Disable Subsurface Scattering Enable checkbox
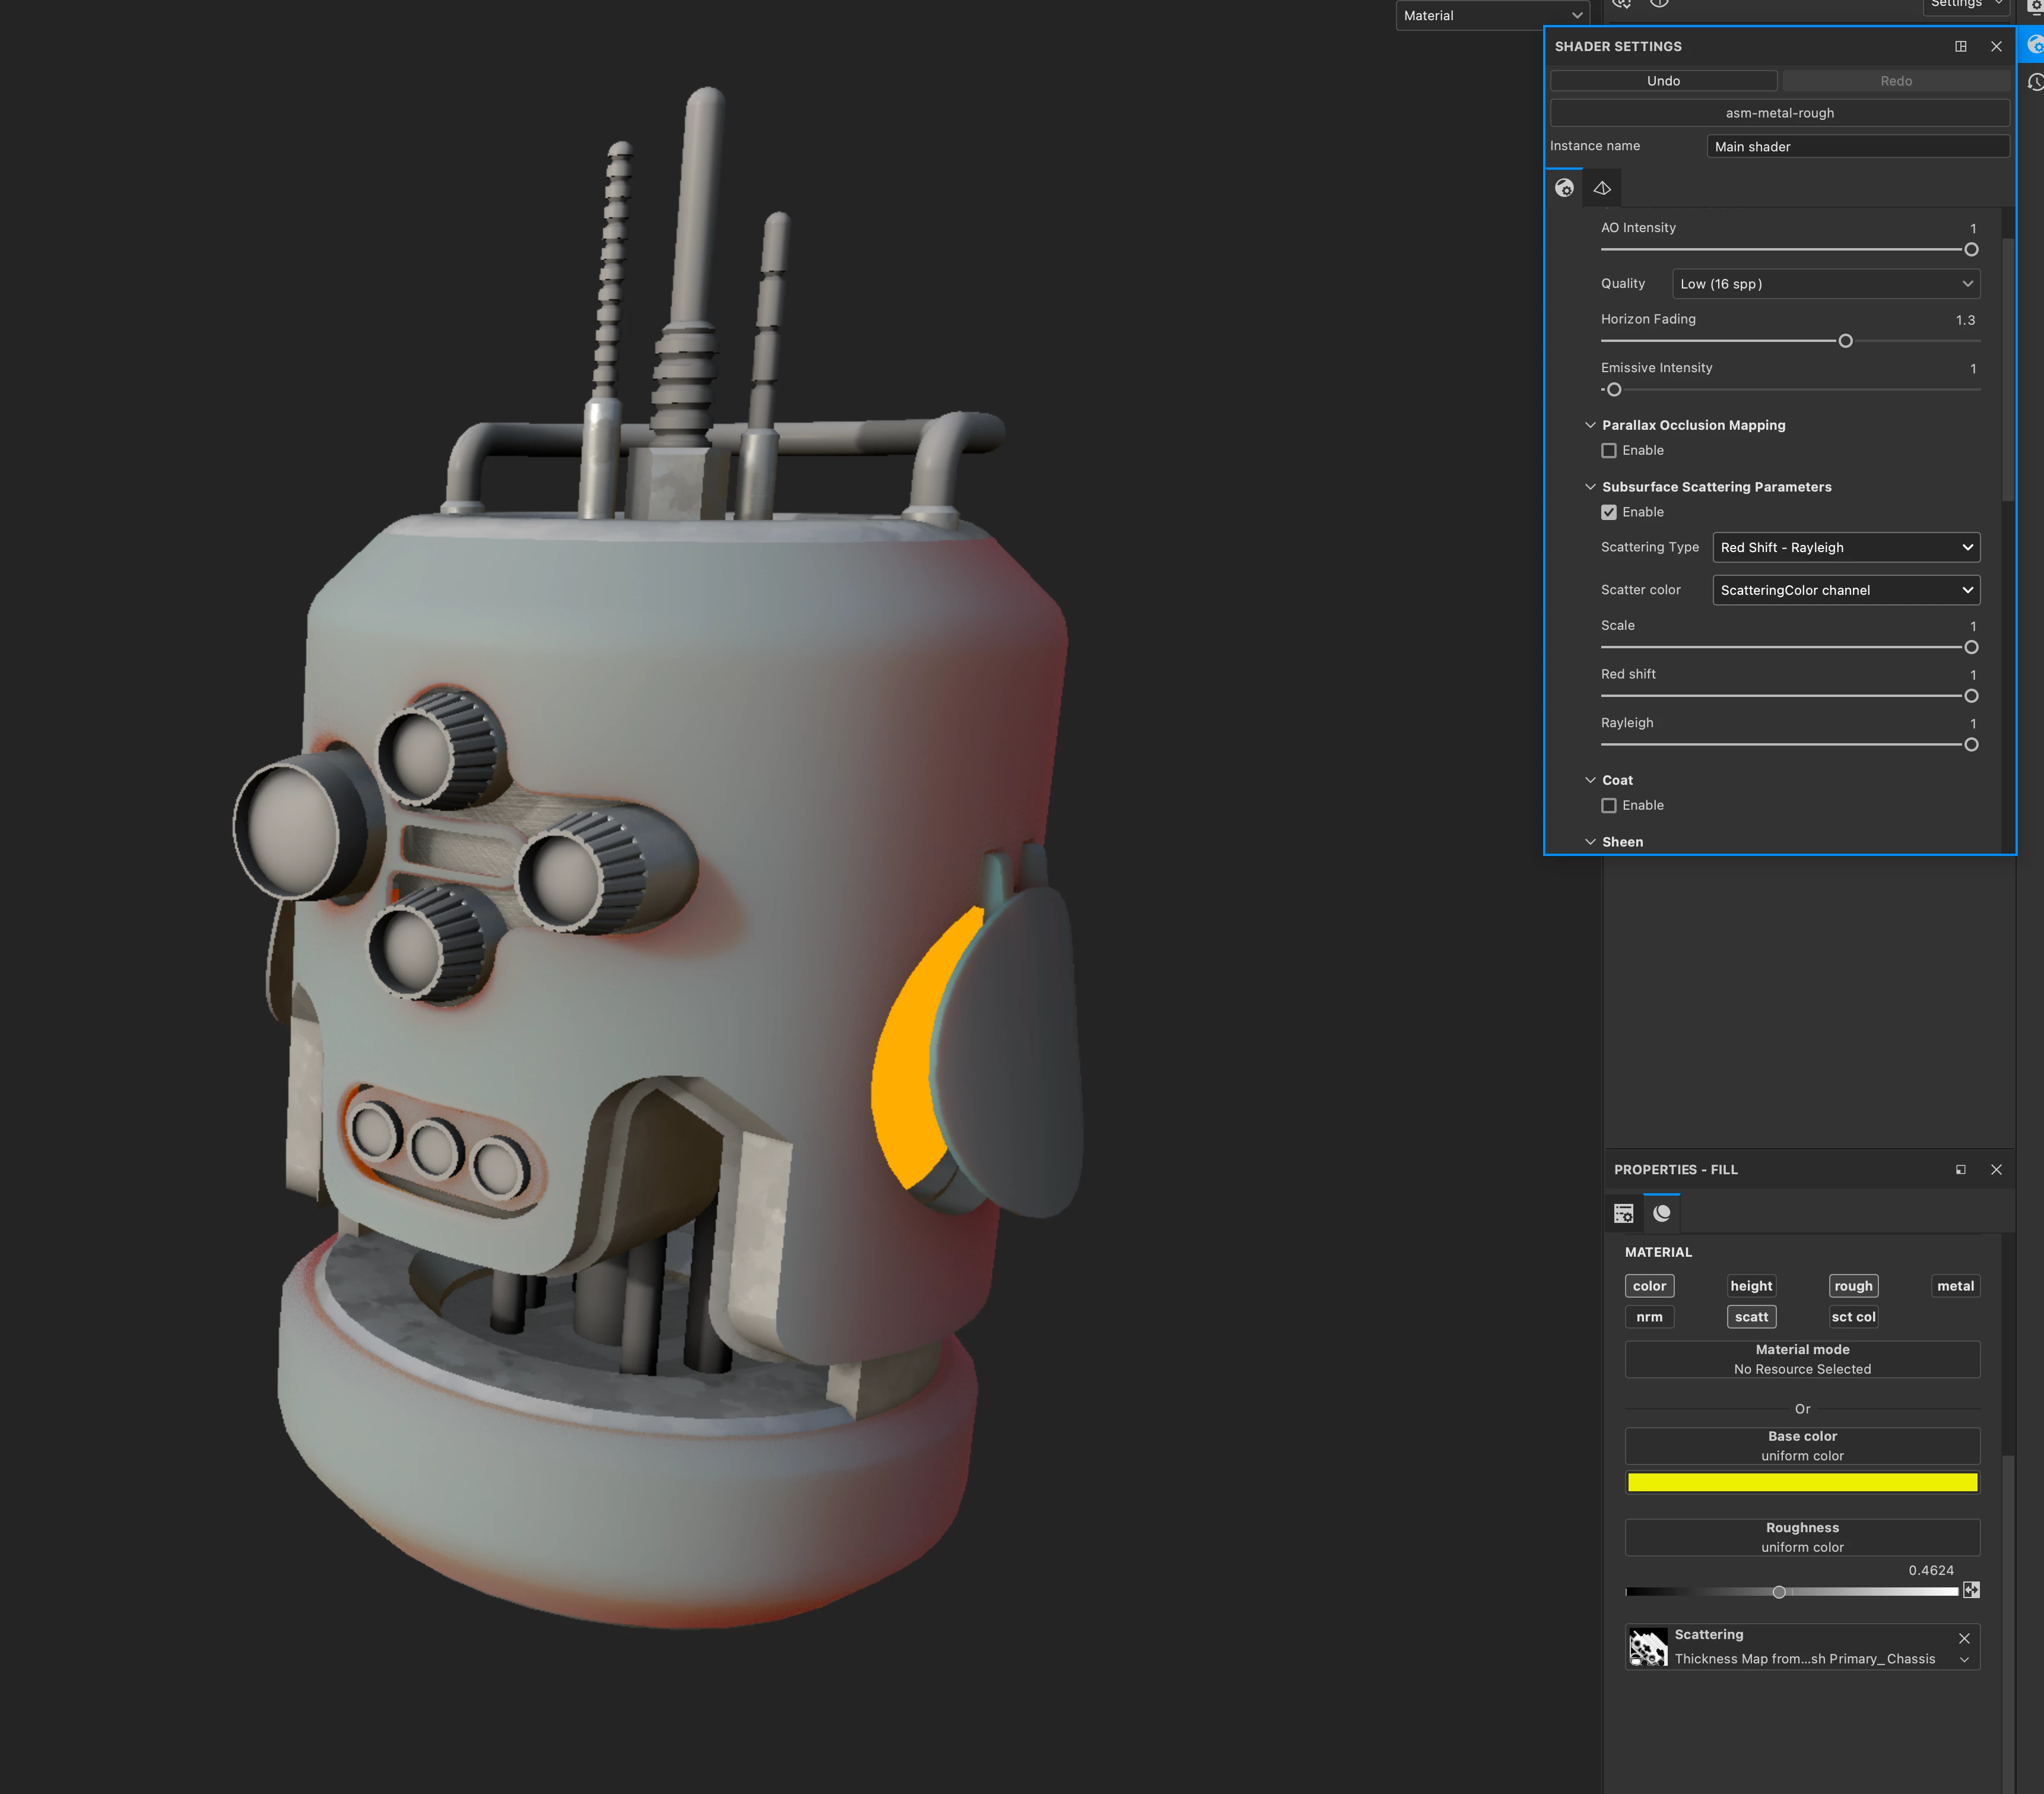Viewport: 2044px width, 1794px height. (x=1609, y=512)
